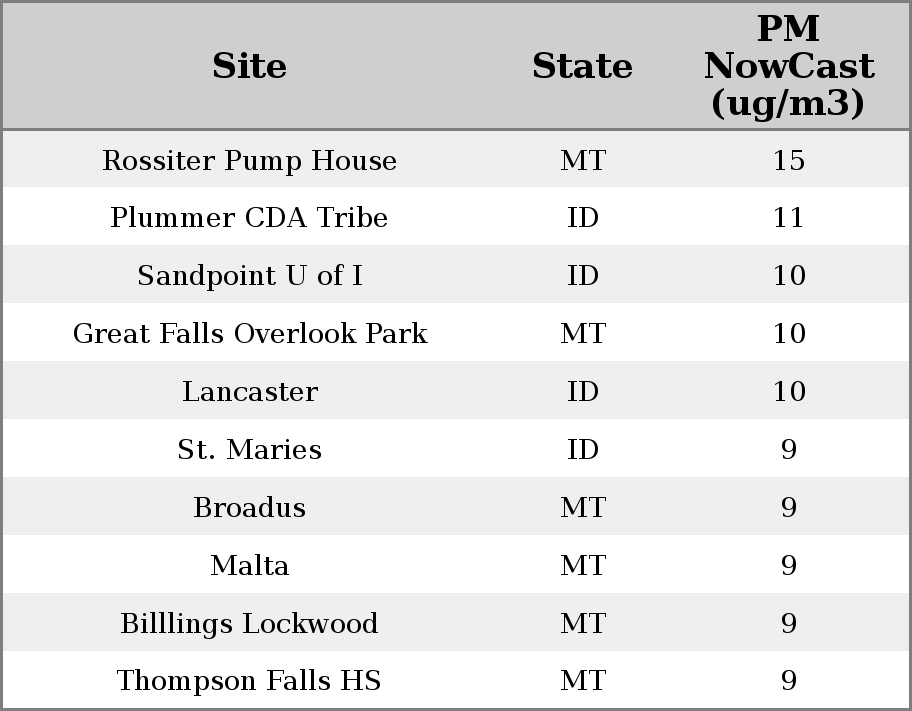Select Great Falls Overlook Park cell
Viewport: 912px width, 711px height.
tap(249, 334)
